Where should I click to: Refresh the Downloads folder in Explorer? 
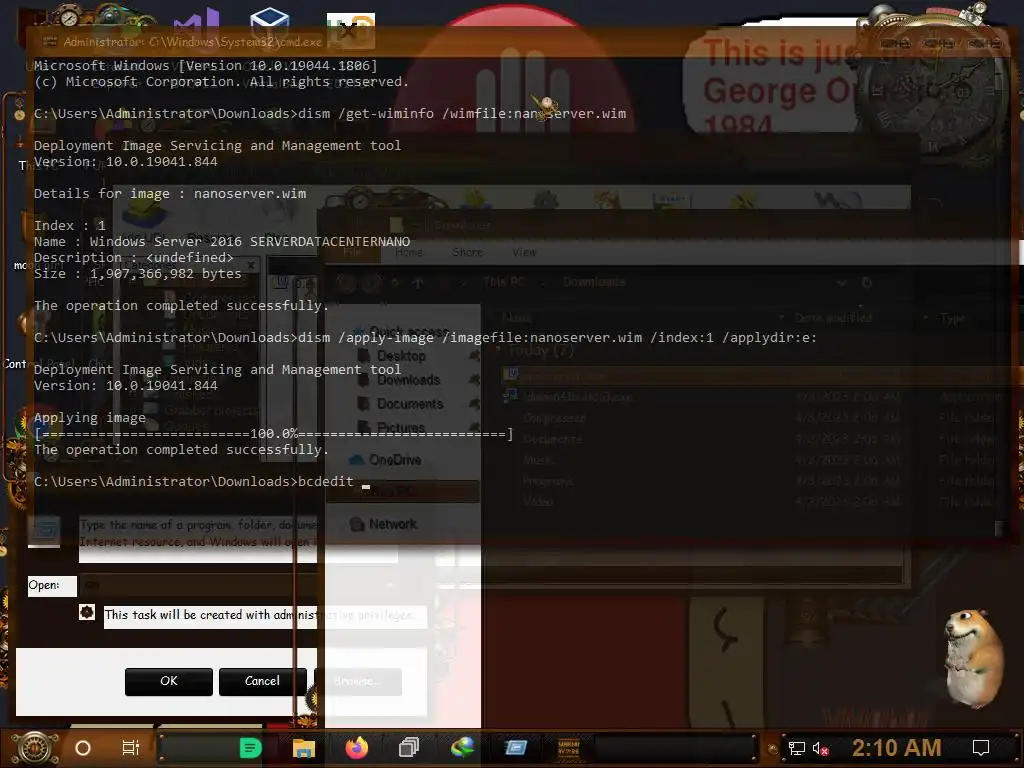(867, 283)
